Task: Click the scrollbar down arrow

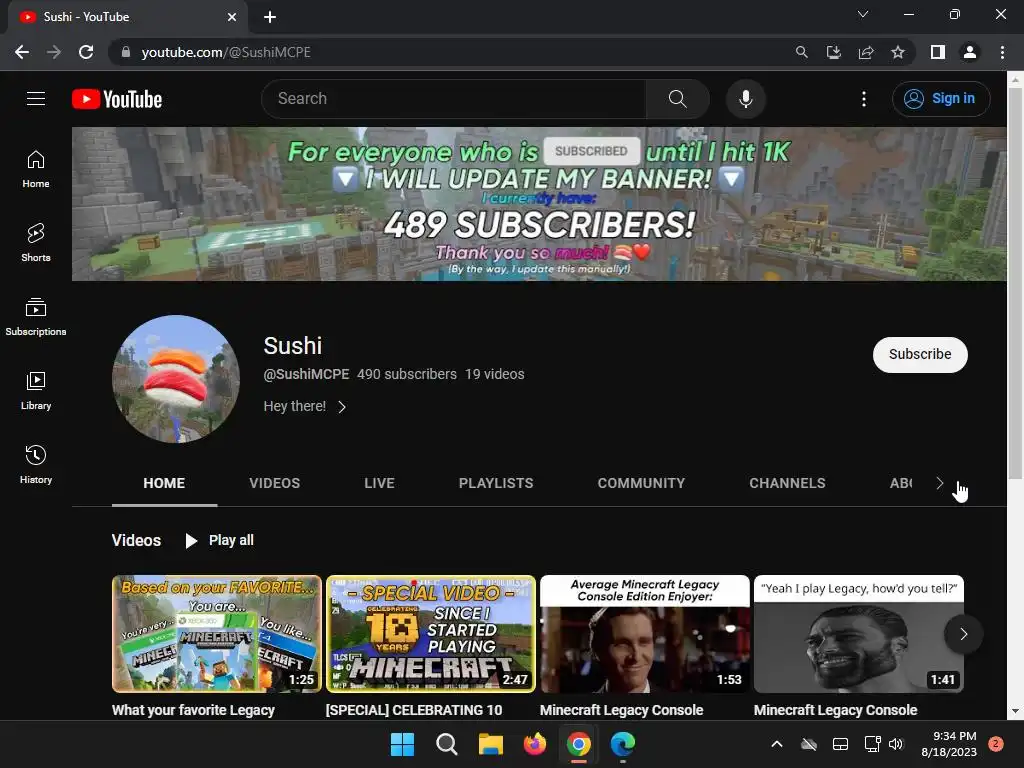Action: pyautogui.click(x=1015, y=711)
